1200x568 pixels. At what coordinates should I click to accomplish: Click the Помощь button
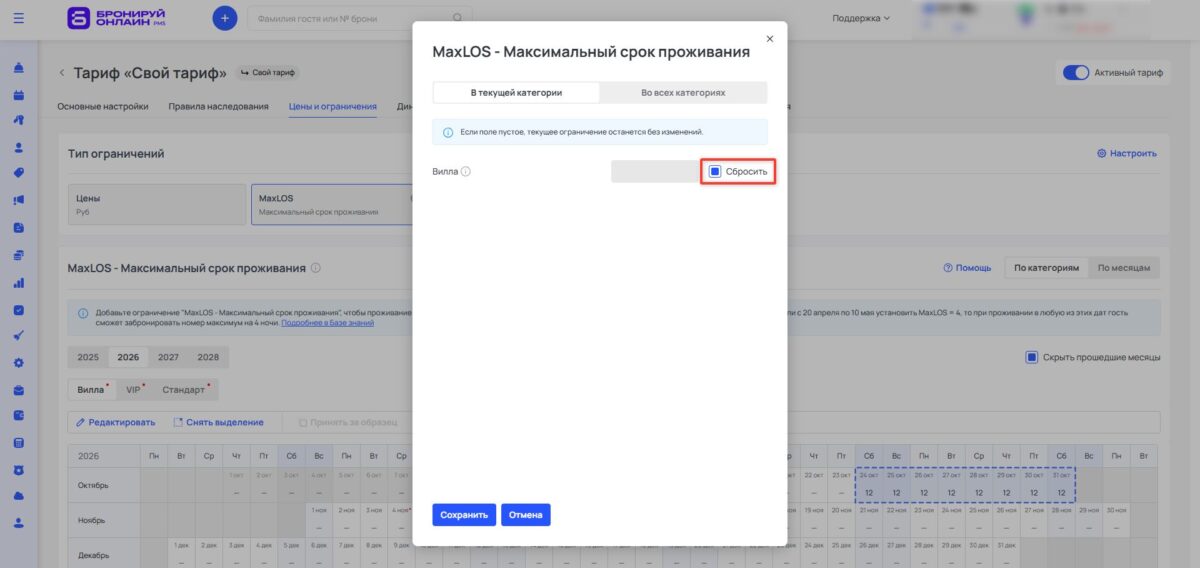pos(967,268)
